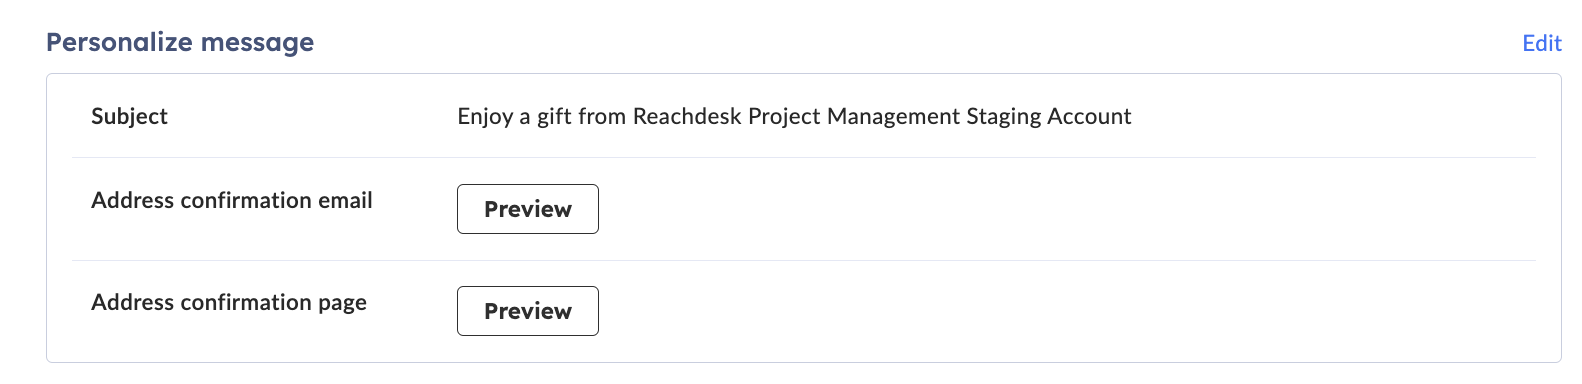Click the word Reachdesk in the subject

pyautogui.click(x=688, y=116)
